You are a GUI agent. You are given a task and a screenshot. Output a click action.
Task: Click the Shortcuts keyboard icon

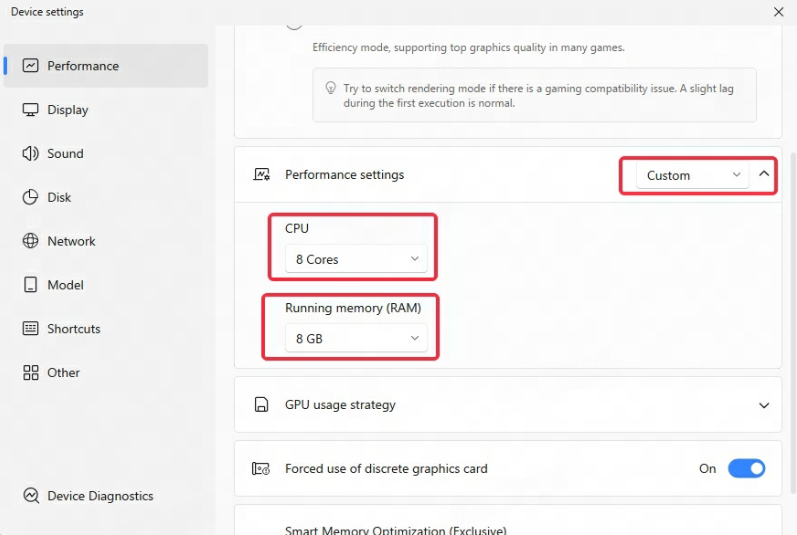pos(30,328)
